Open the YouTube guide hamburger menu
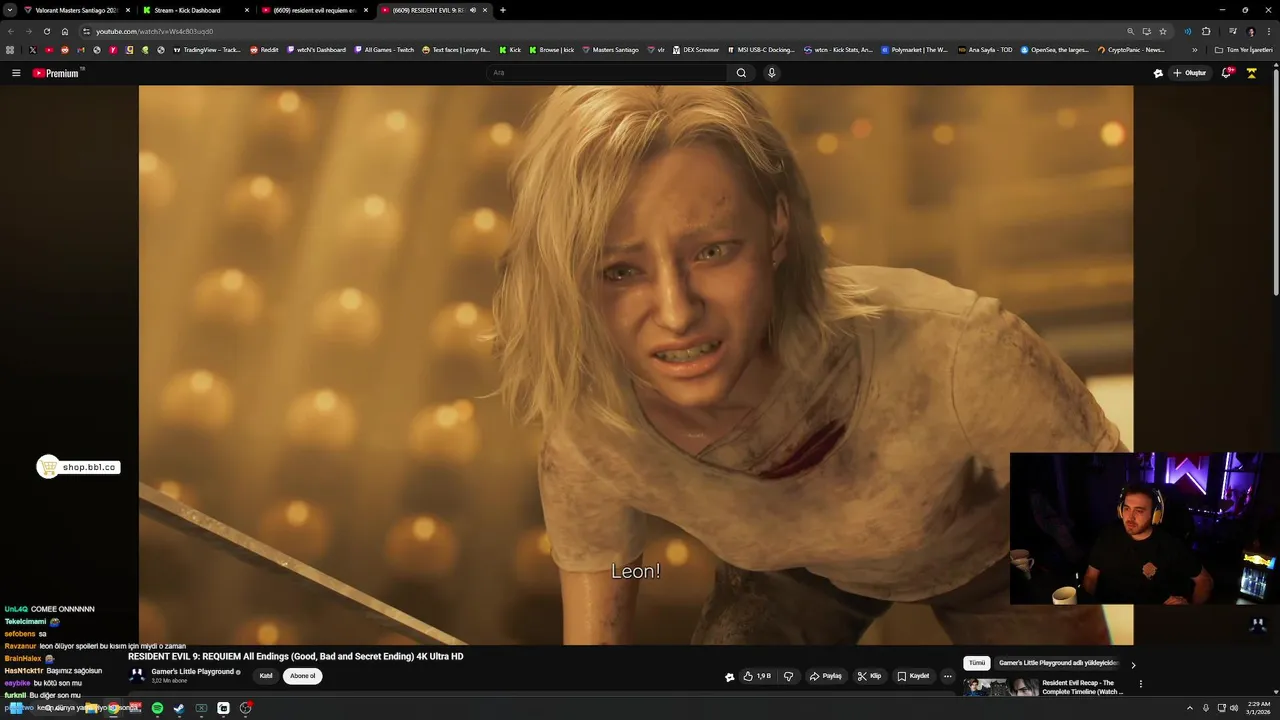Image resolution: width=1280 pixels, height=720 pixels. click(x=16, y=73)
